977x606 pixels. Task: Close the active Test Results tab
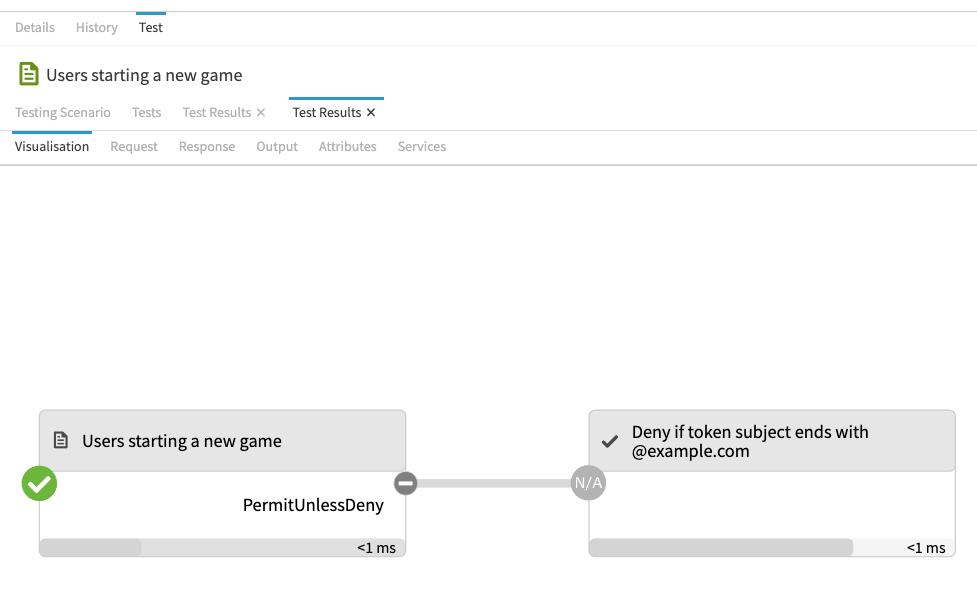(371, 113)
